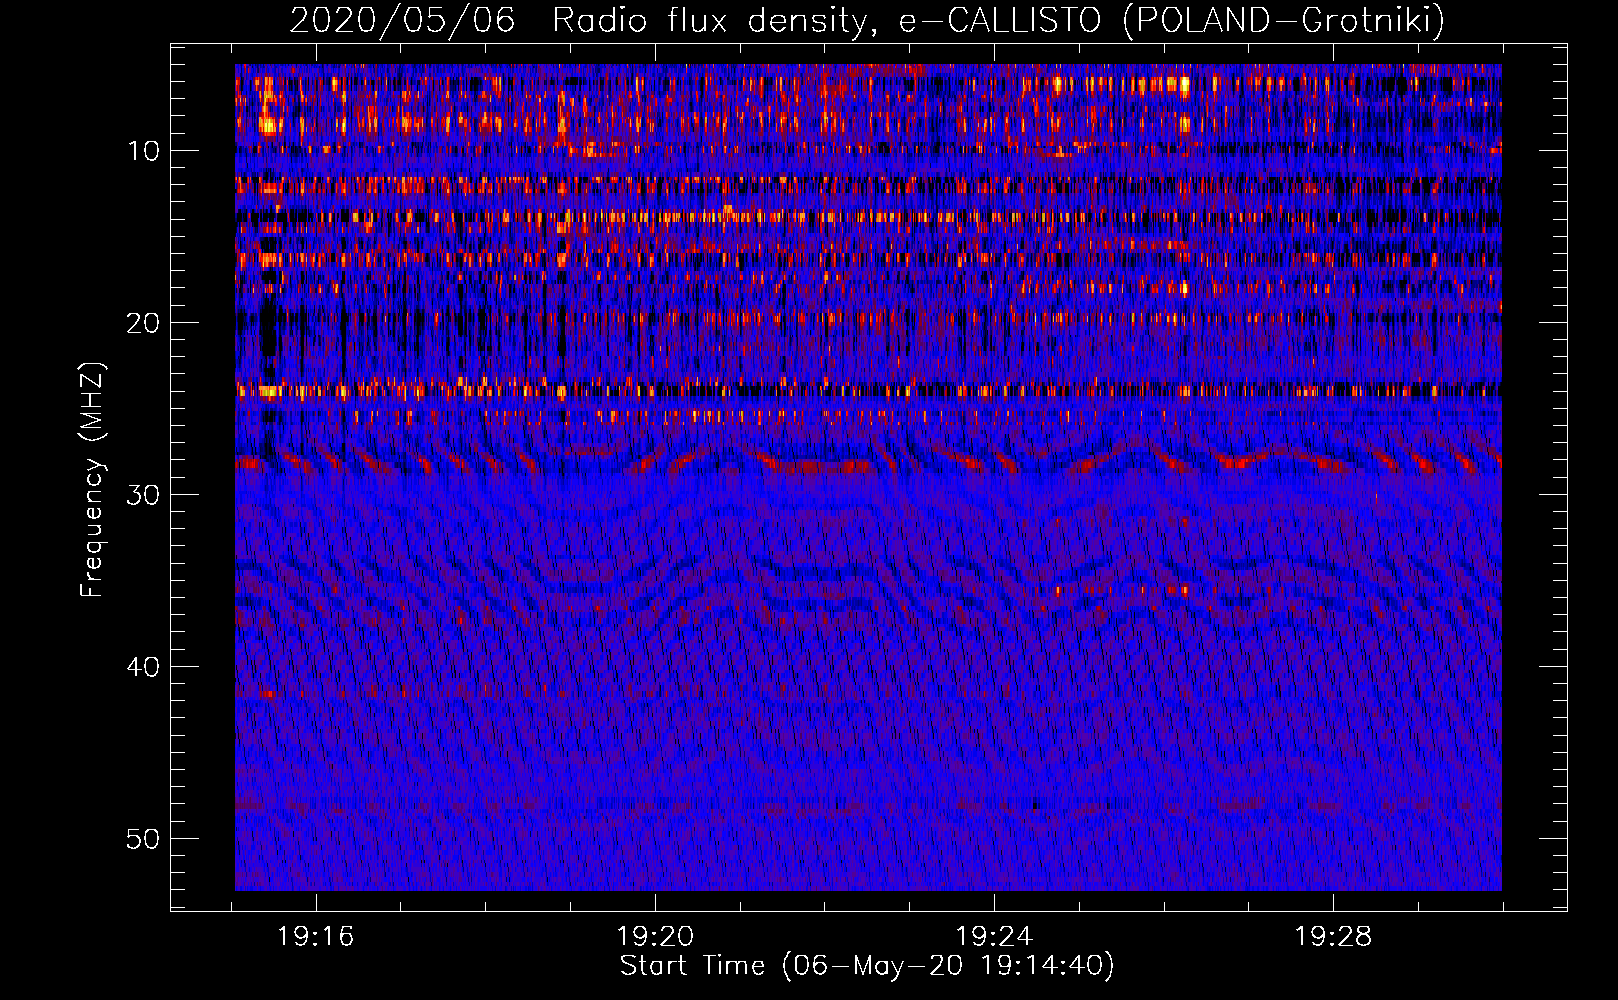This screenshot has width=1618, height=1000.
Task: Click the 19:16 time tick label
Action: click(x=316, y=937)
